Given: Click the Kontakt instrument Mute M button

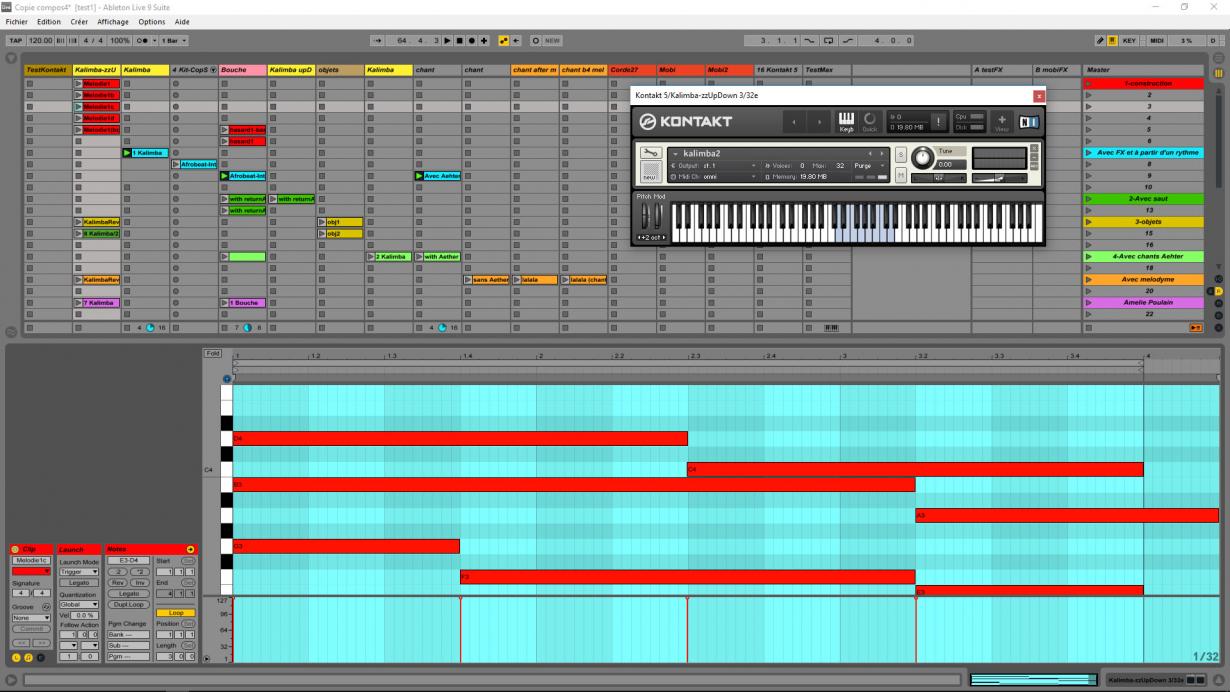Looking at the screenshot, I should (901, 176).
